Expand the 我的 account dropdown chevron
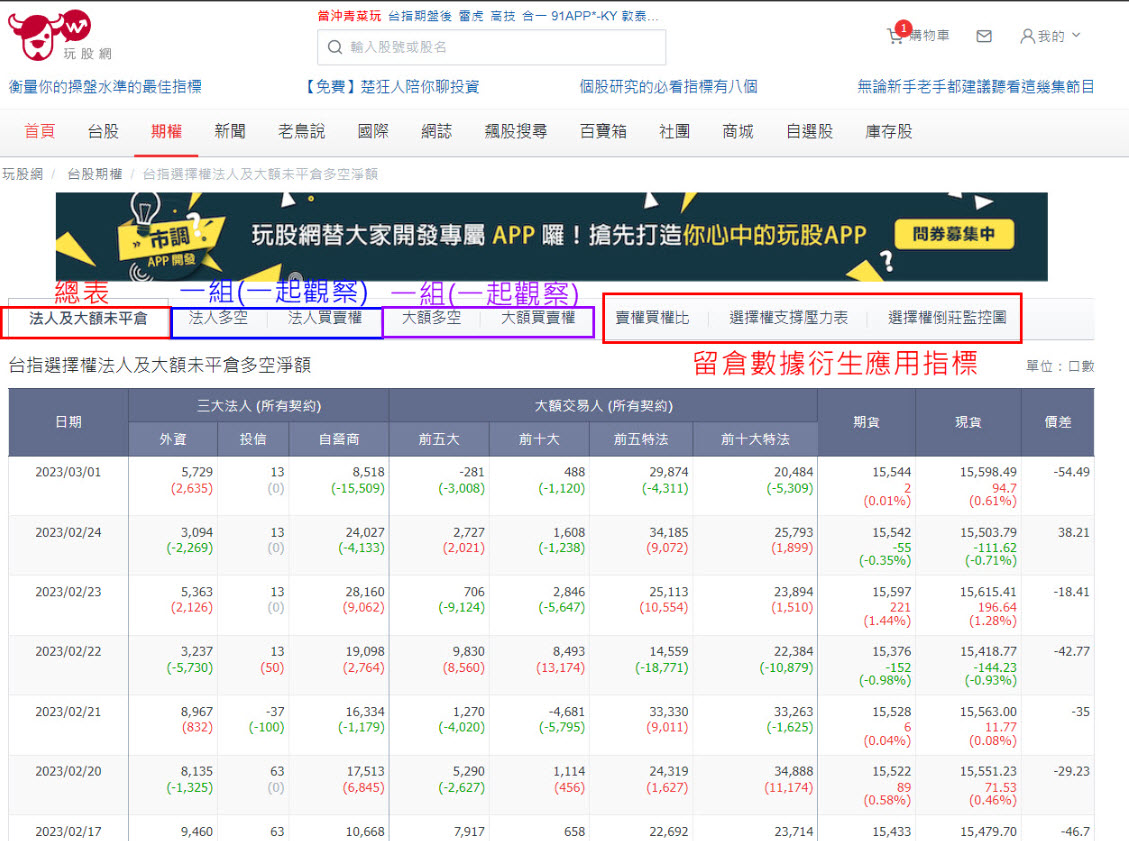The image size is (1129, 841). [1075, 36]
